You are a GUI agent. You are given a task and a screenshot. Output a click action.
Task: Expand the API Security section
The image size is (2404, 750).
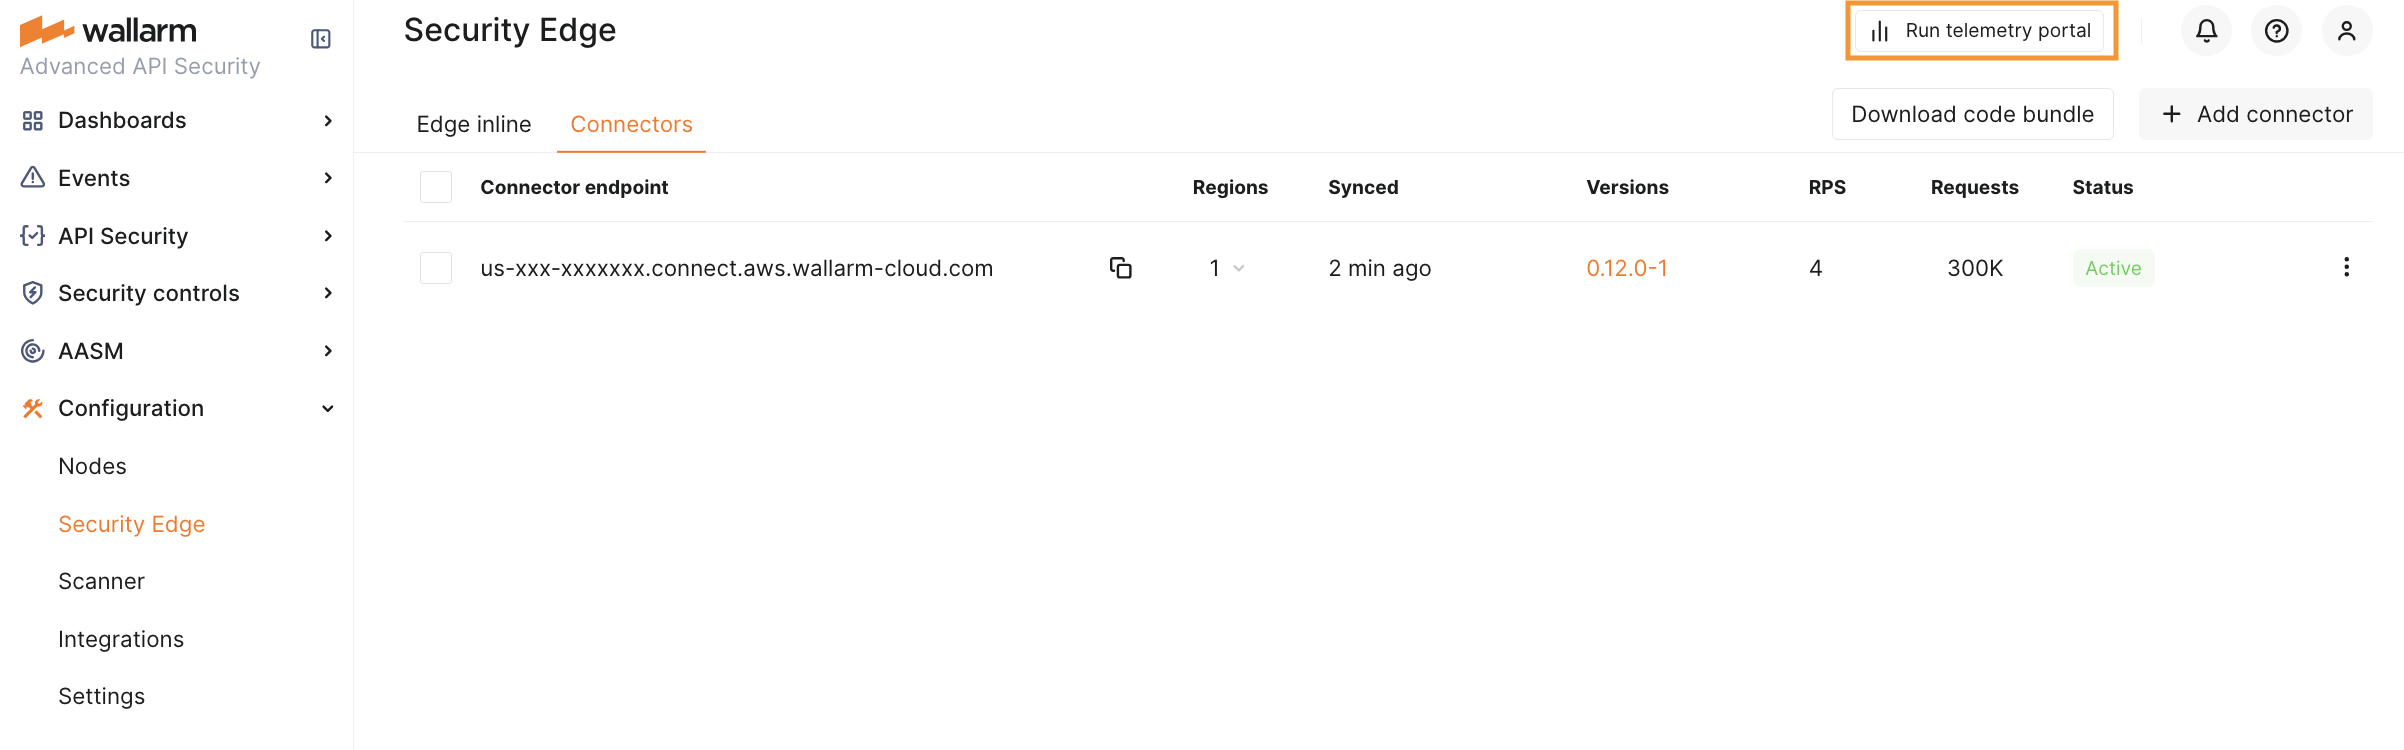point(328,236)
